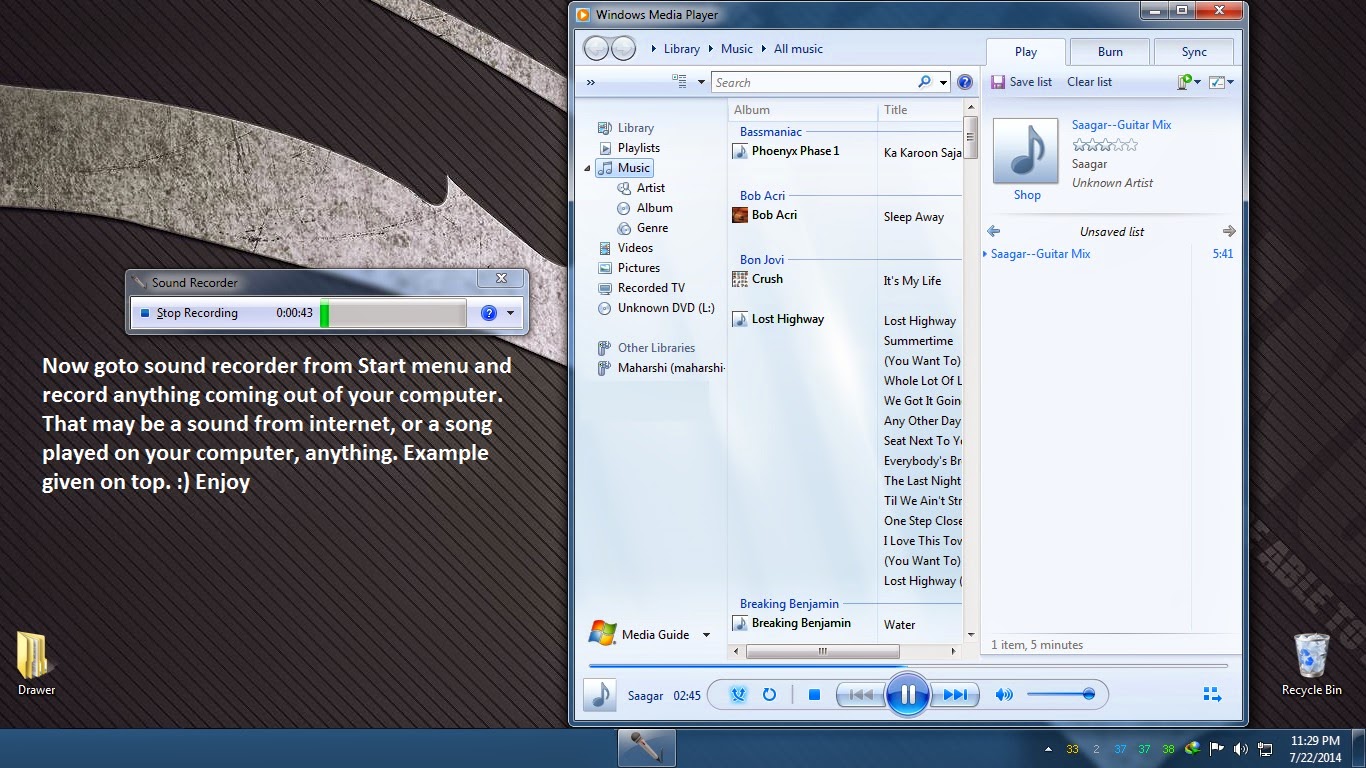Pause the playing song

point(908,694)
